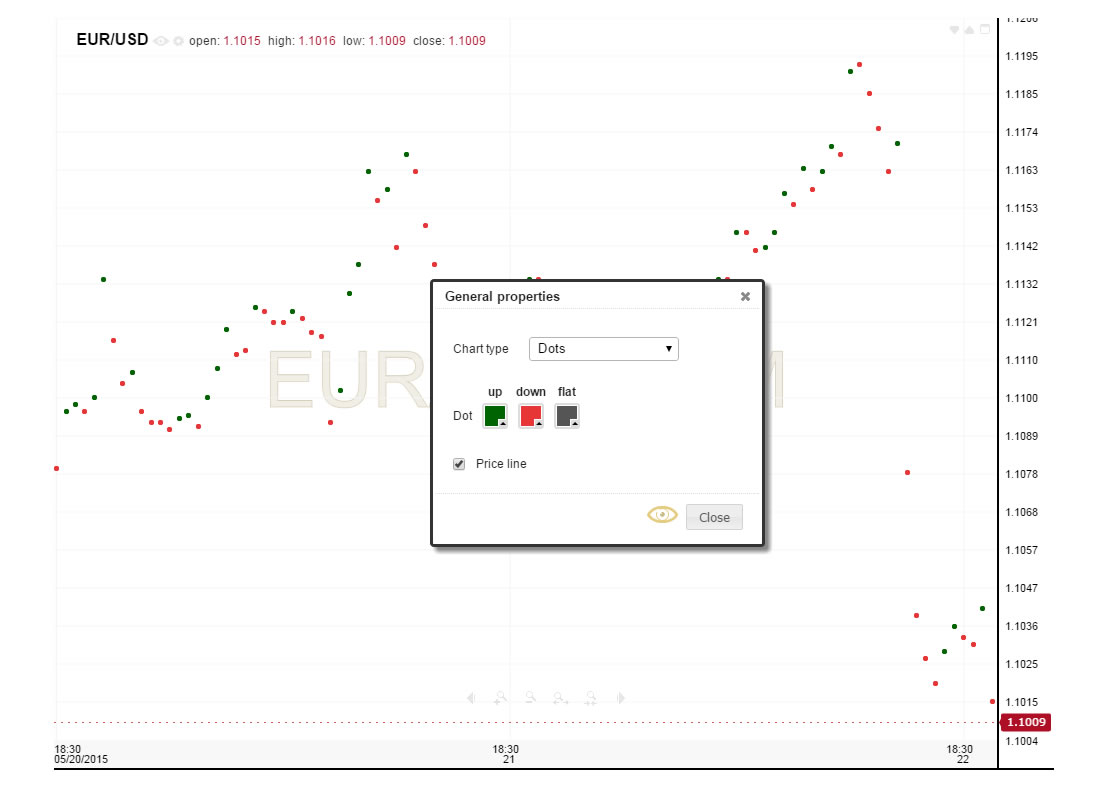Viewport: 1100px width, 800px height.
Task: Open the Chart type dropdown
Action: pyautogui.click(x=603, y=349)
